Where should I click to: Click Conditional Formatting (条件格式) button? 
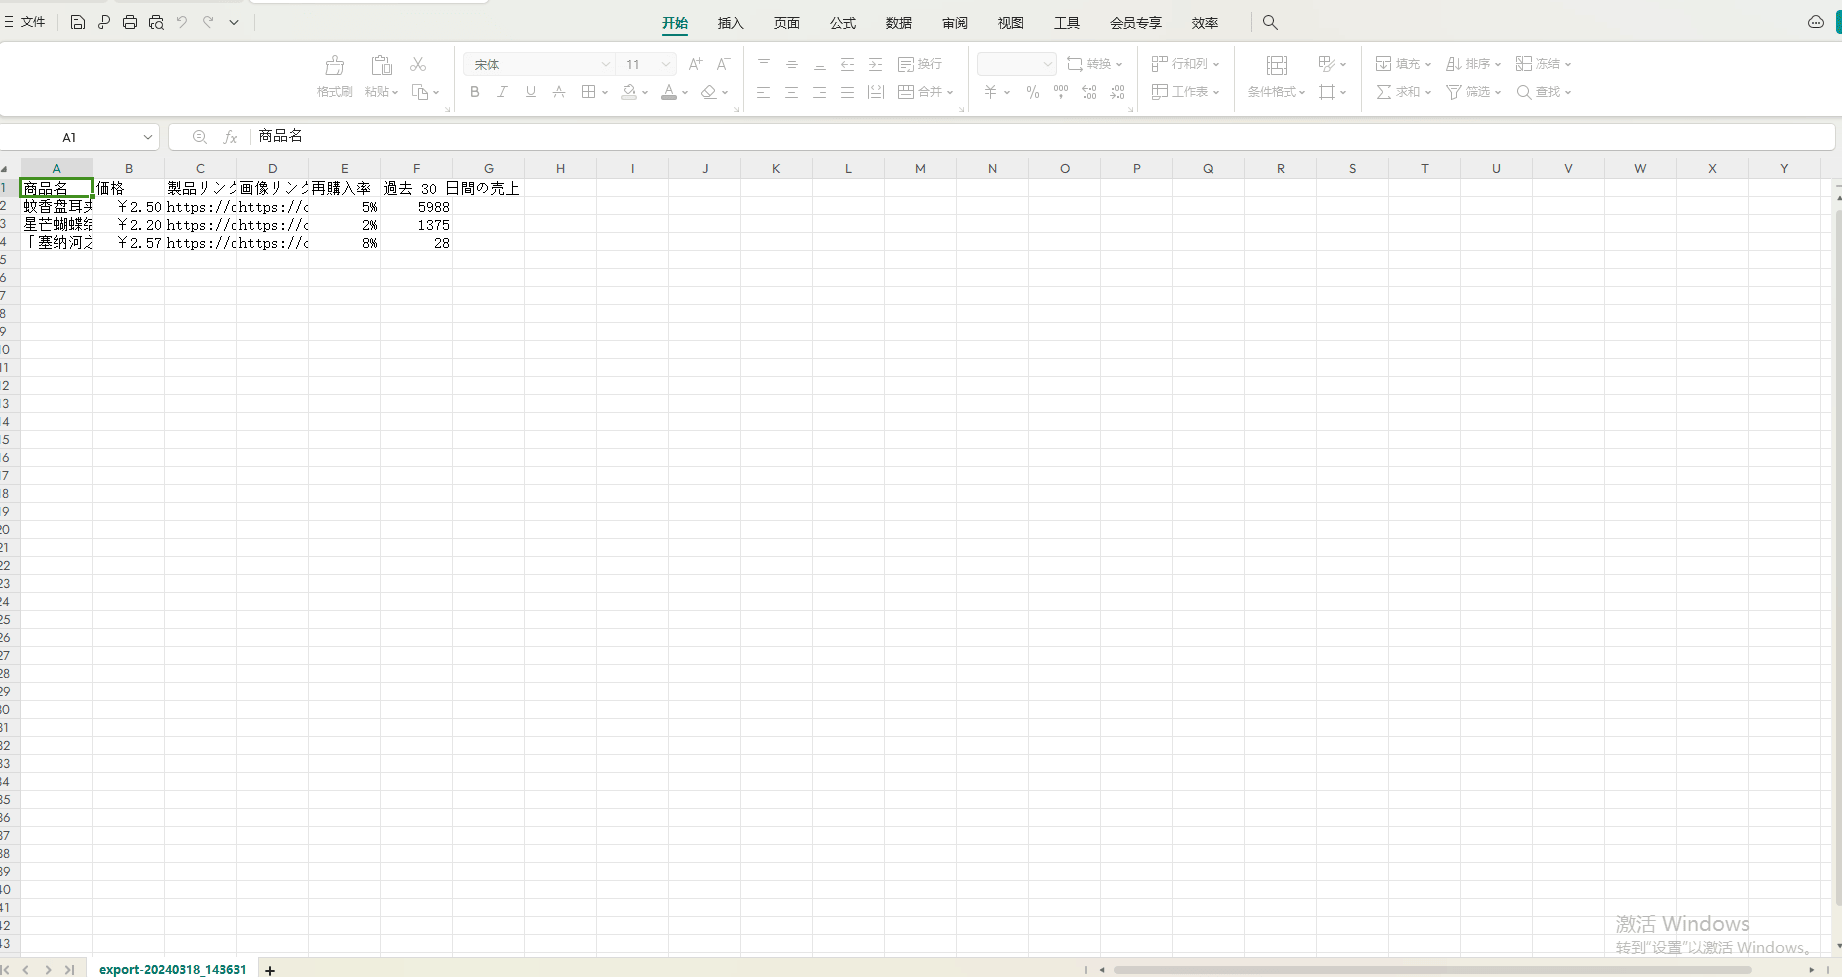(1276, 76)
